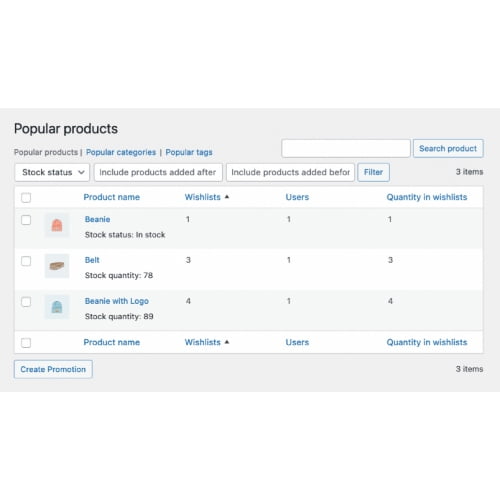Viewport: 500px width, 500px height.
Task: Click the Create Promotion button
Action: 53,369
